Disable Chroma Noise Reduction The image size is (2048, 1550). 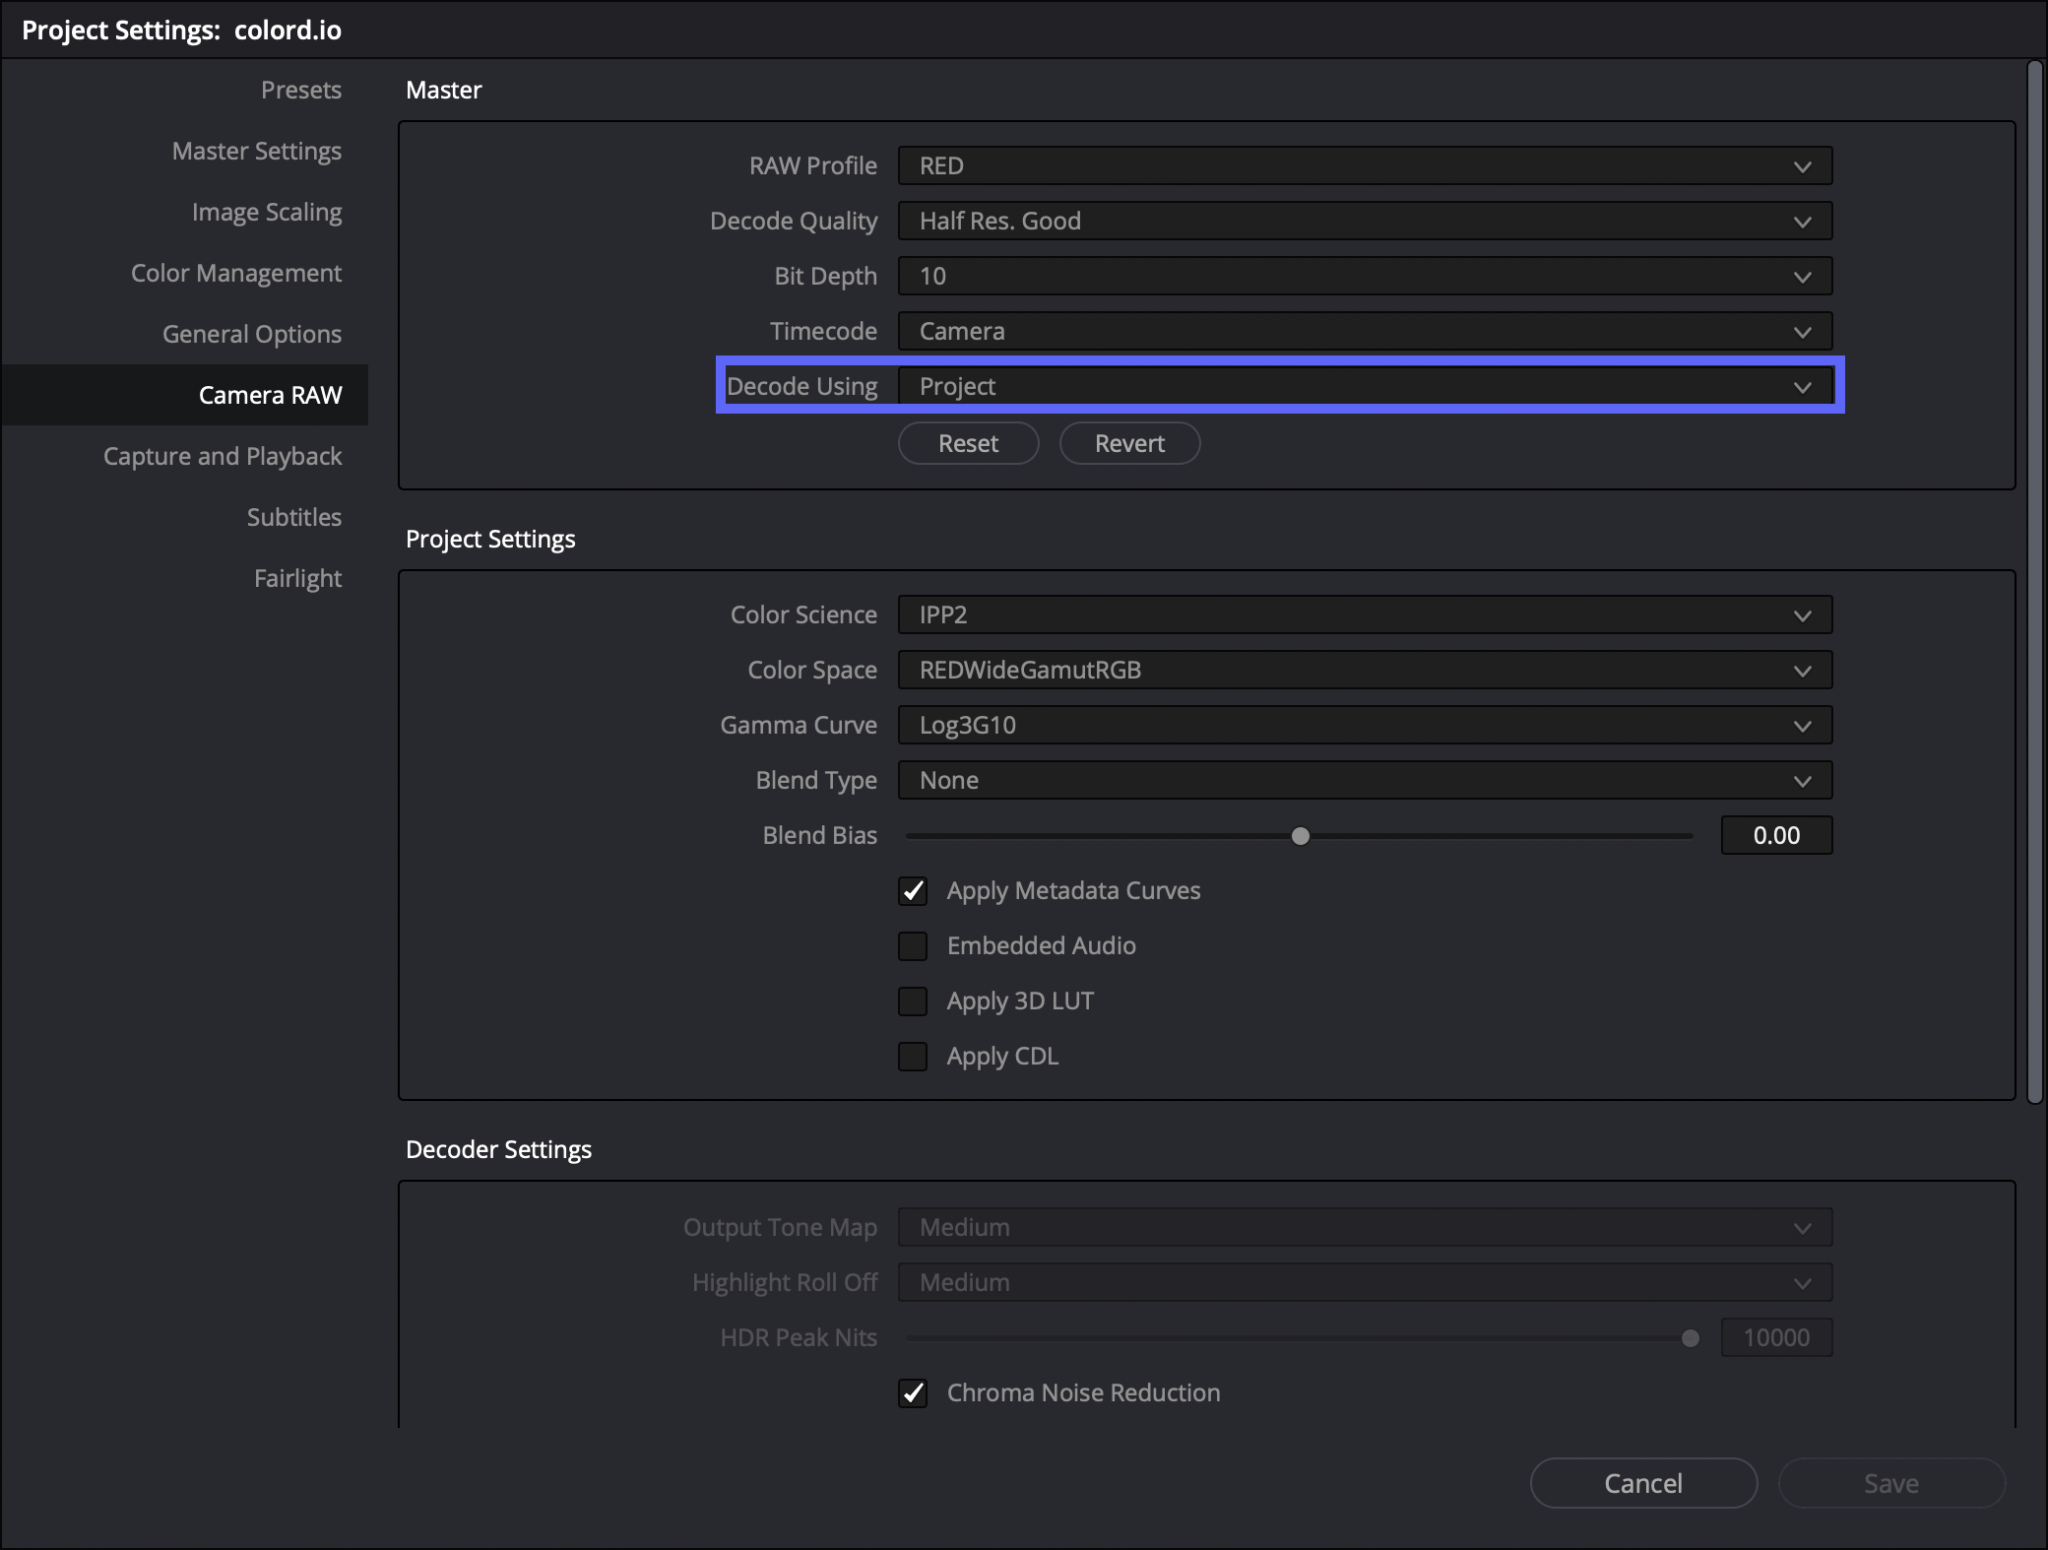coord(913,1392)
